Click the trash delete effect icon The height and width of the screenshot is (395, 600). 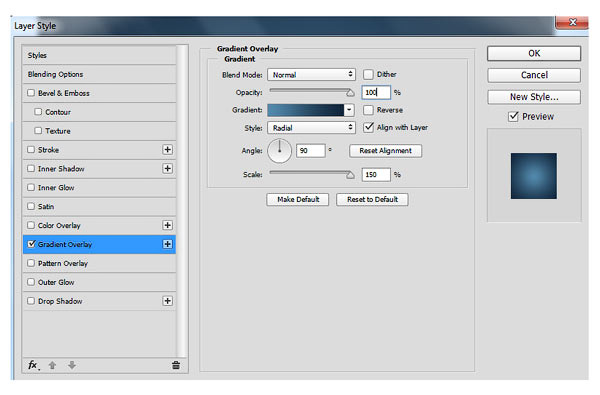click(x=176, y=365)
